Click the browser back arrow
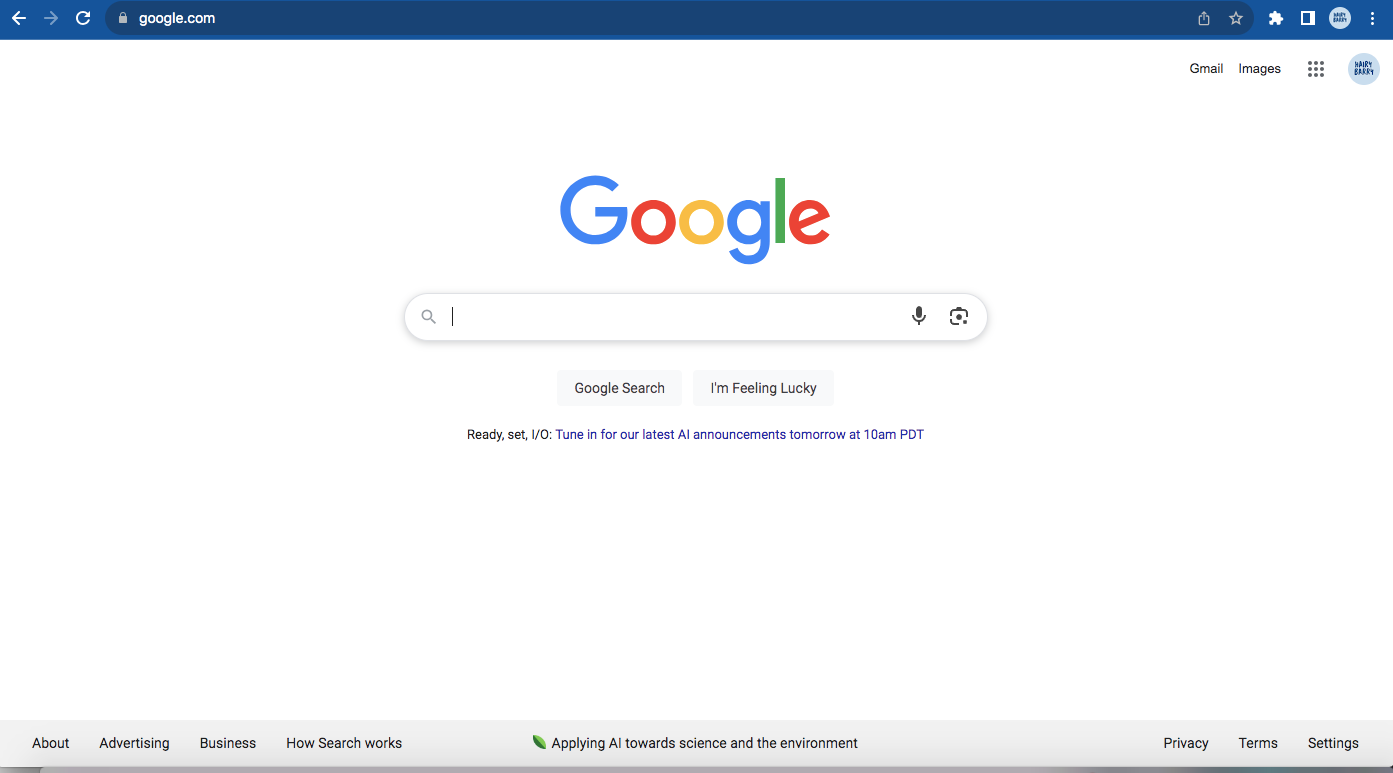 pos(19,18)
